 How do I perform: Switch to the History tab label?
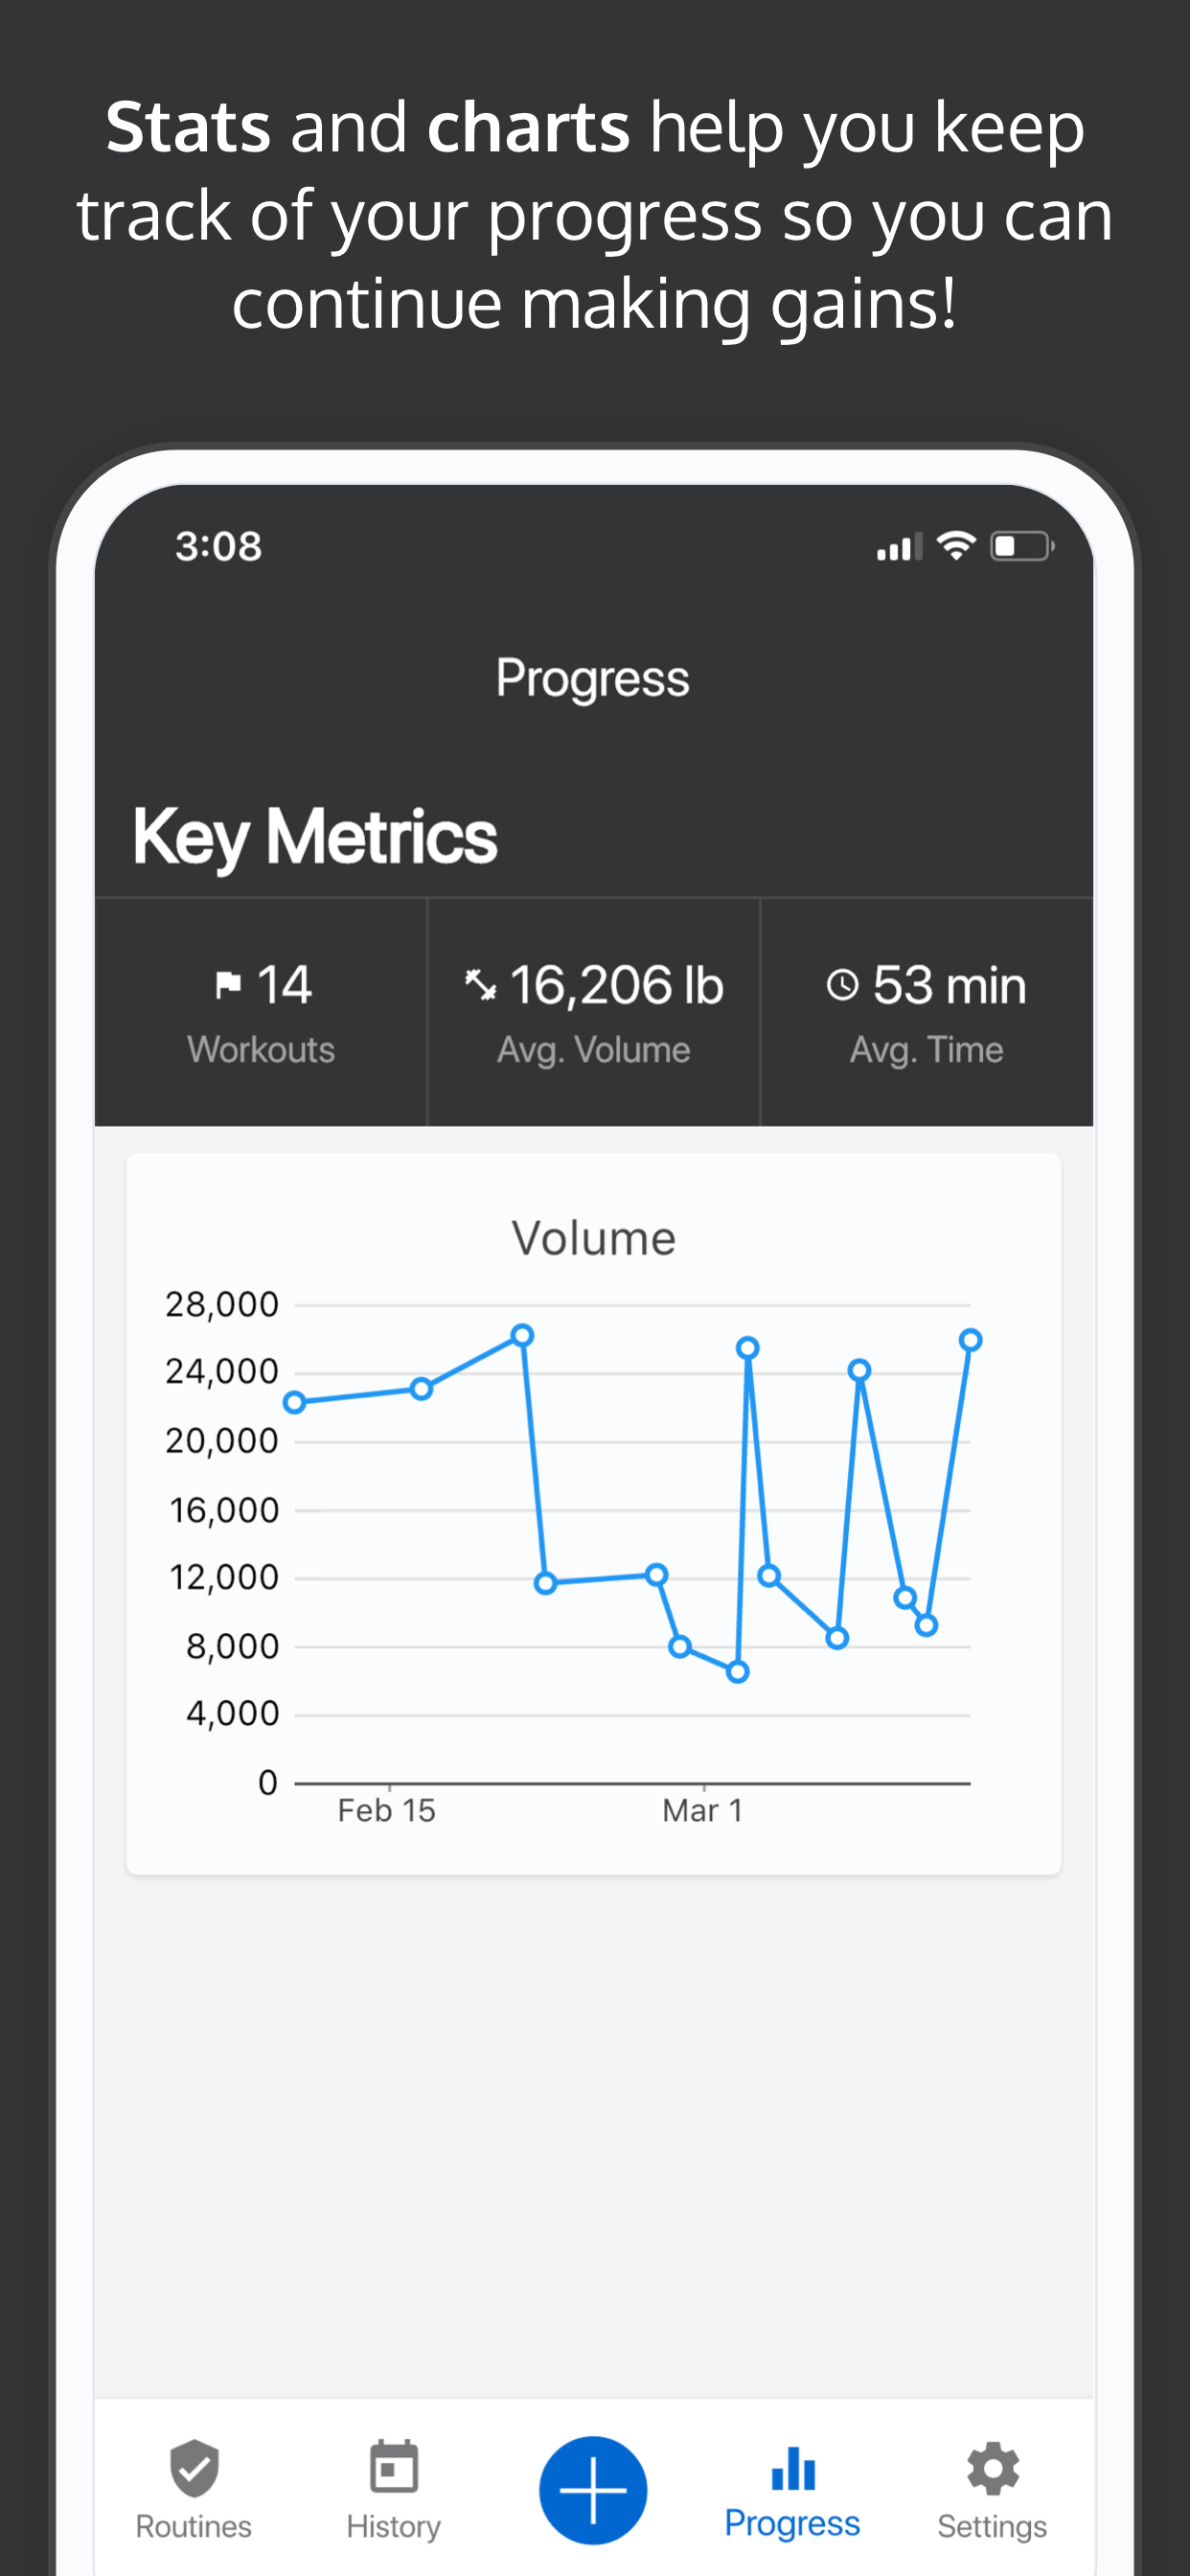point(394,2526)
